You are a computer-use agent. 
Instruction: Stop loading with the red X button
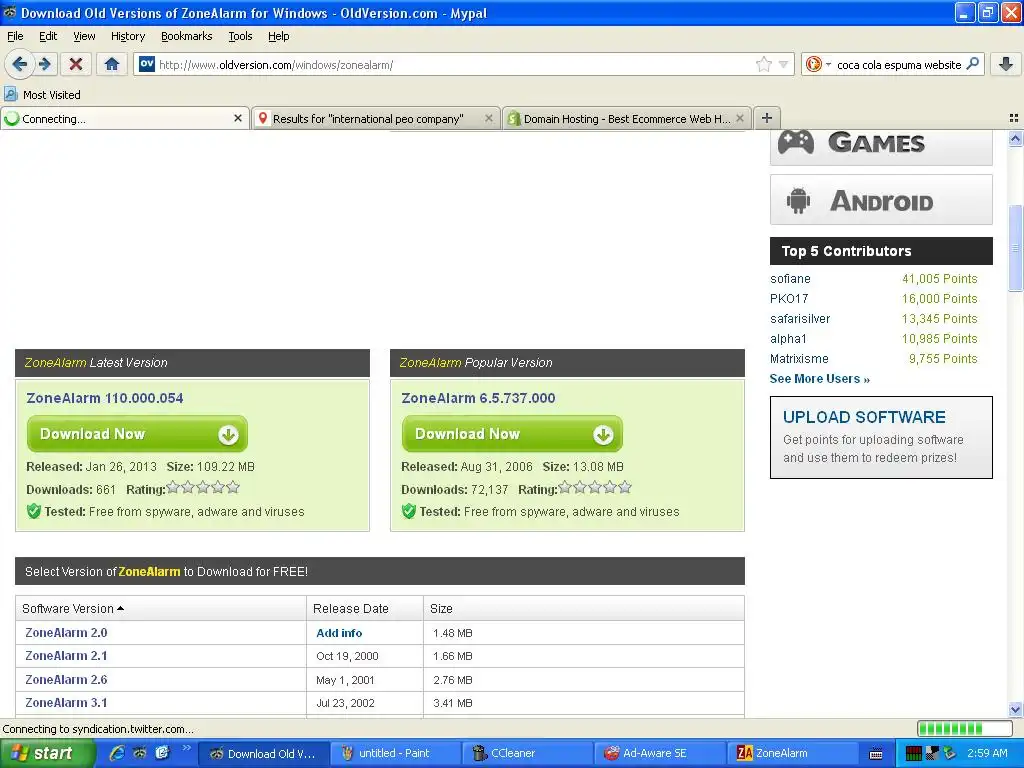(x=76, y=64)
